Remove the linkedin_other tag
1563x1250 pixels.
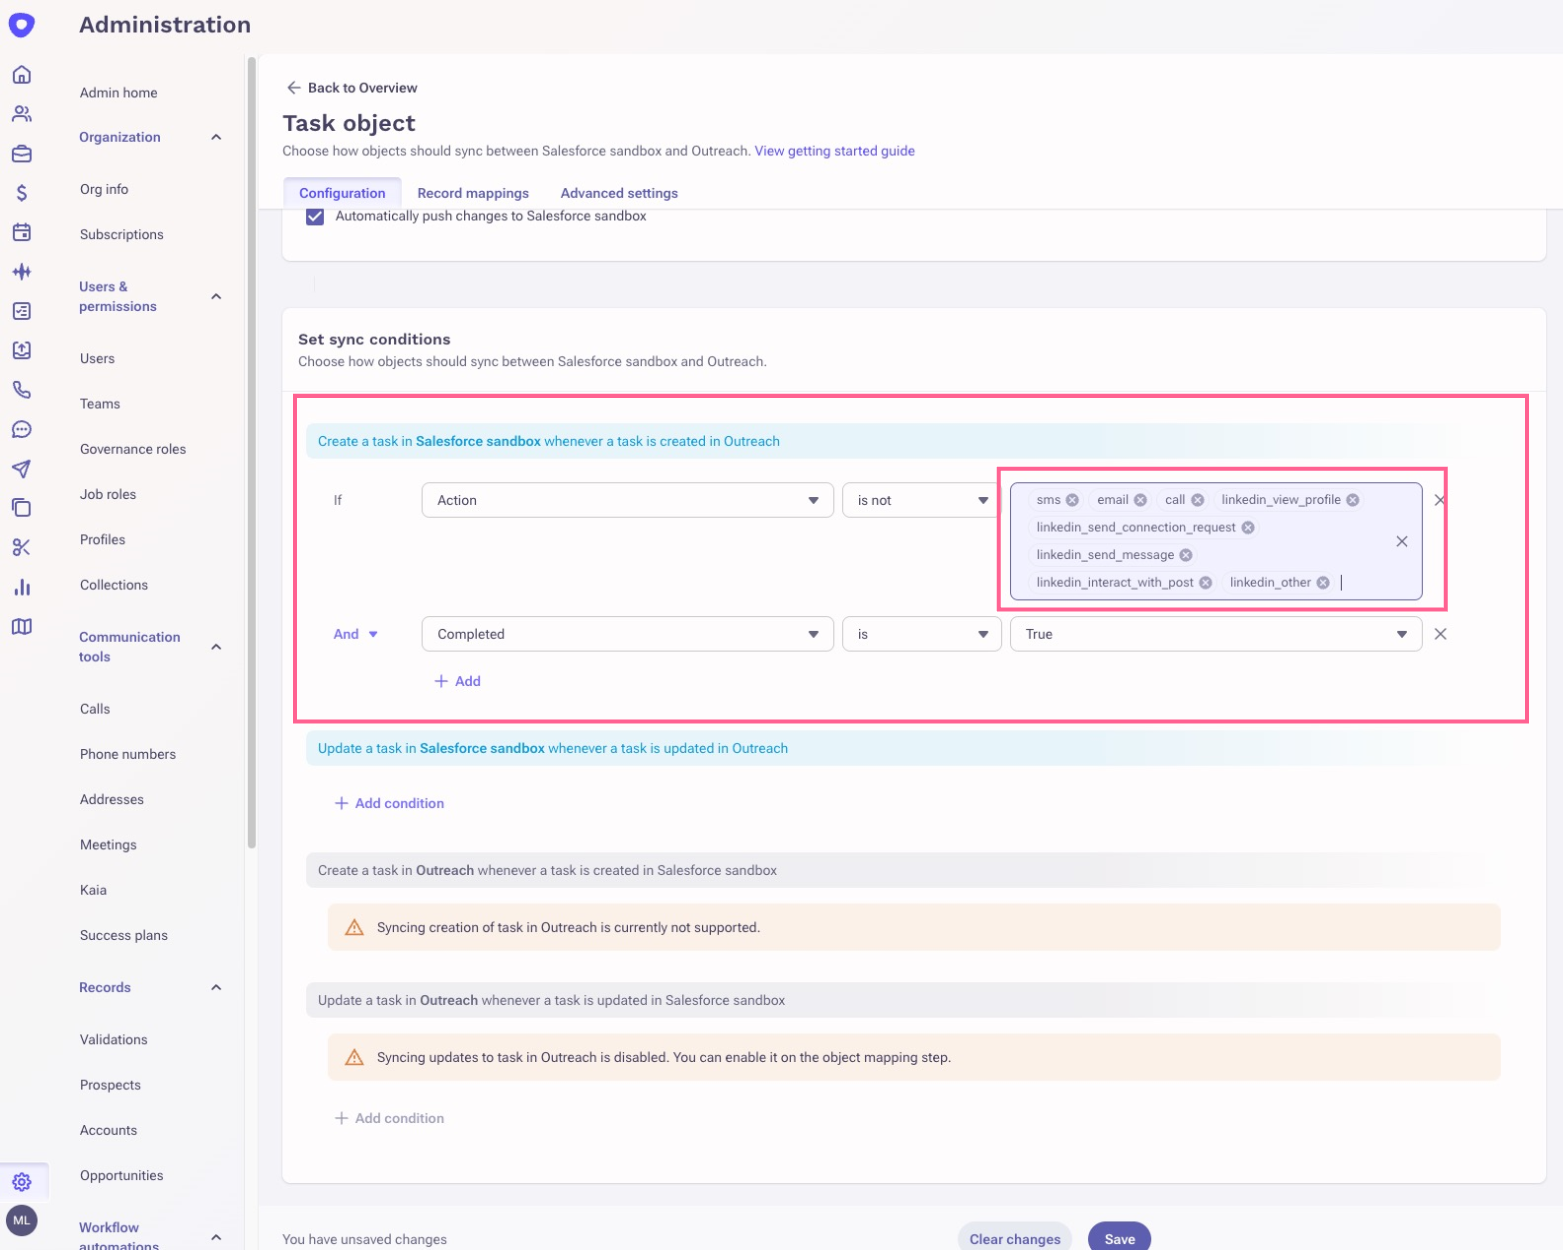tap(1323, 582)
